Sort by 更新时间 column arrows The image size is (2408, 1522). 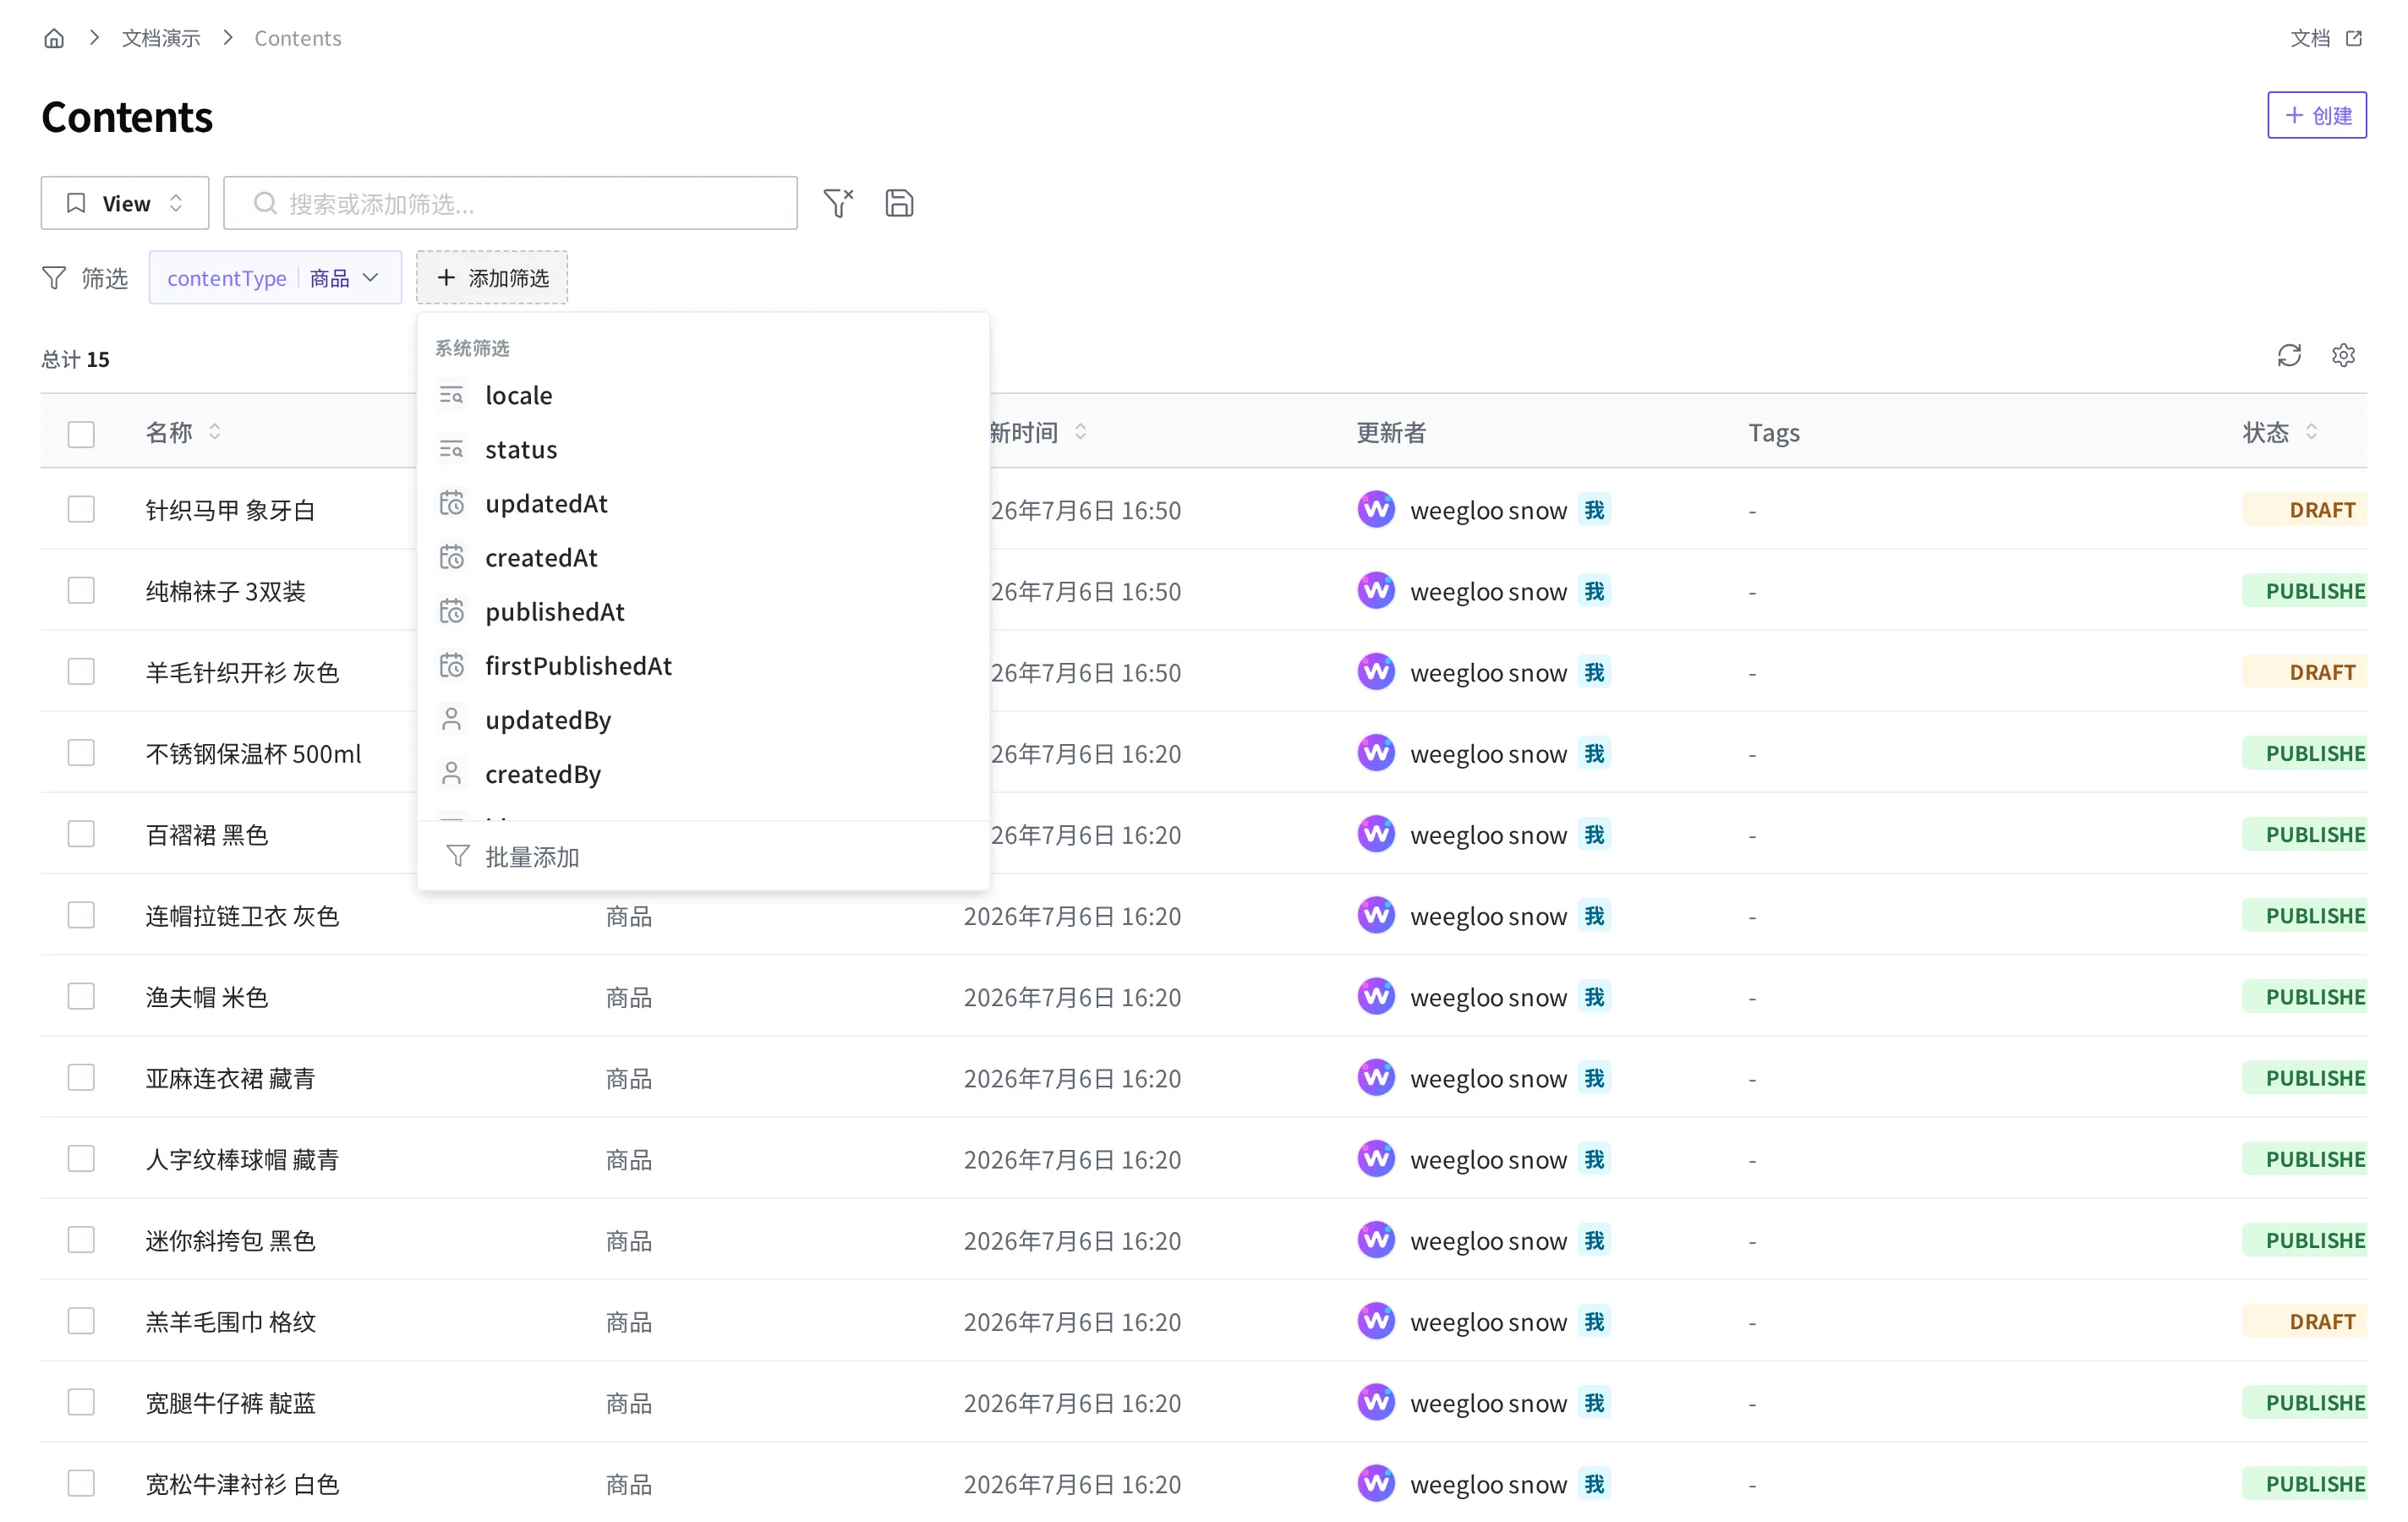pos(1080,432)
